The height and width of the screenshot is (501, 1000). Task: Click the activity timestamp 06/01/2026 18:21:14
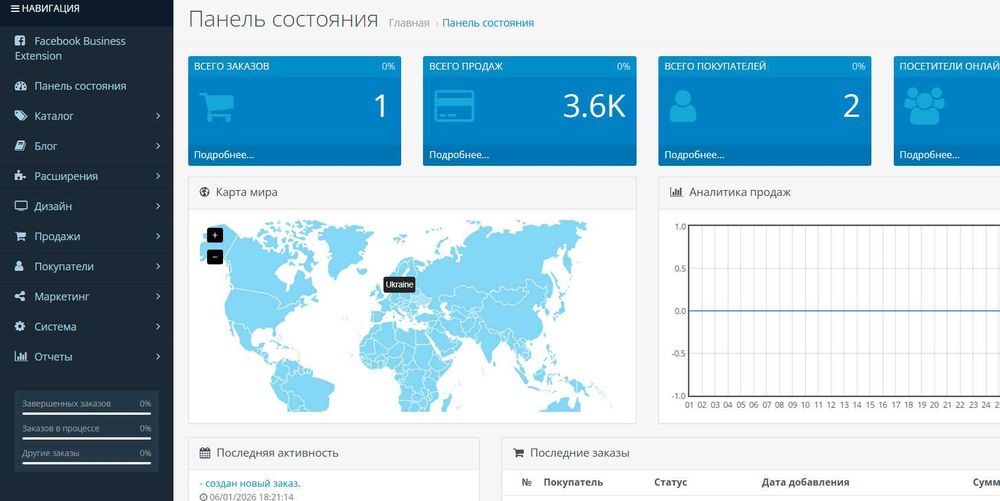[250, 497]
